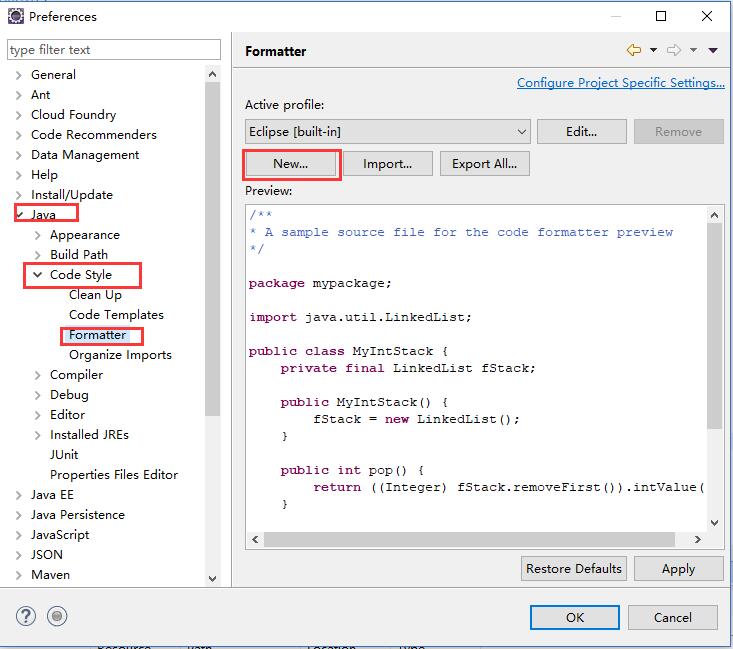Open the Active profile combo box
733x649 pixels.
tap(388, 132)
